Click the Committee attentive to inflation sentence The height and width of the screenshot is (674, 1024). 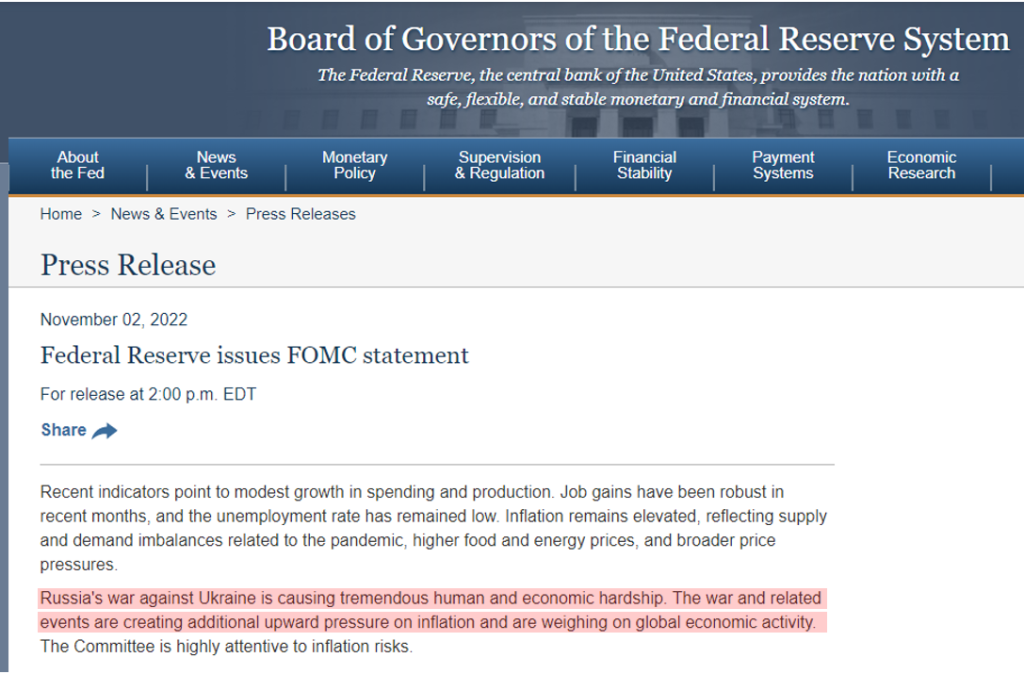click(226, 647)
